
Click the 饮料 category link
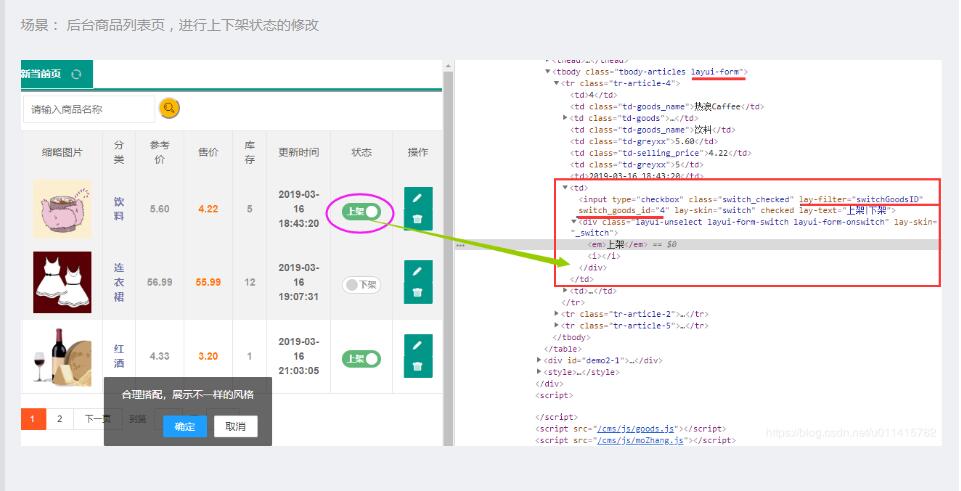click(x=119, y=209)
